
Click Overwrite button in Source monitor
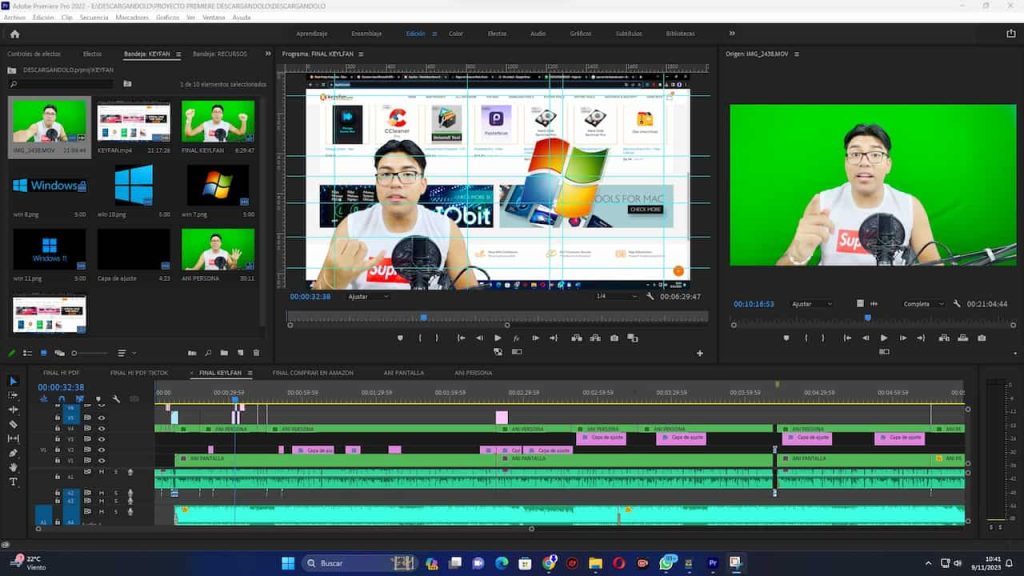[x=963, y=338]
